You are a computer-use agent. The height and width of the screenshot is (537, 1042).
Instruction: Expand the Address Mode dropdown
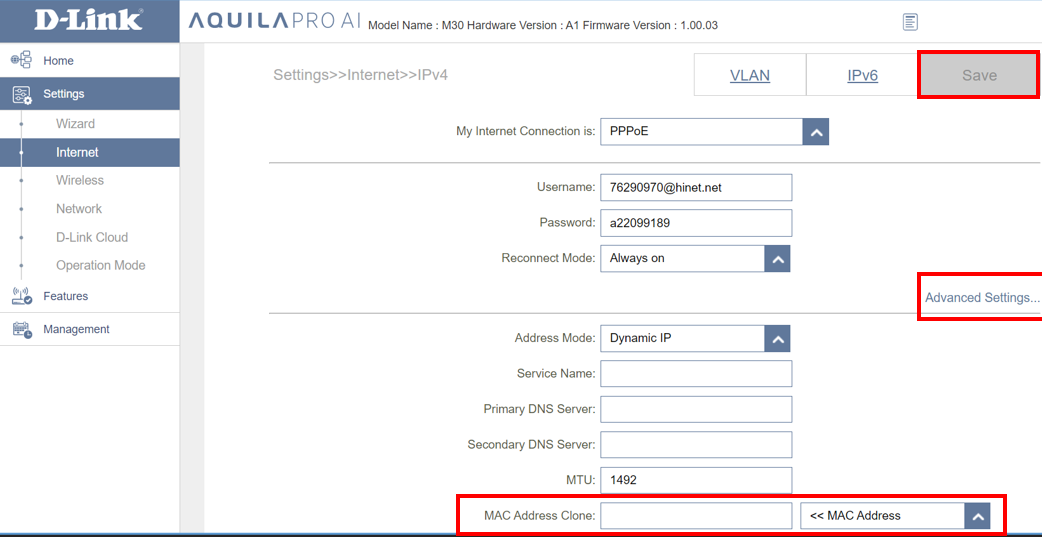tap(777, 338)
